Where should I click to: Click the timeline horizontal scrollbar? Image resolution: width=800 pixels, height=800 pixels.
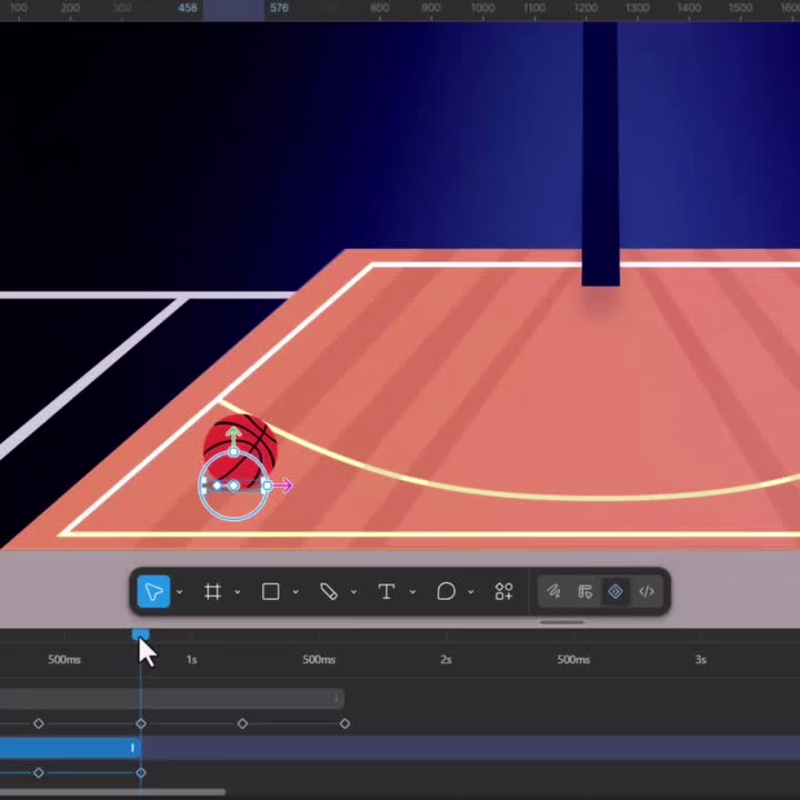point(112,792)
